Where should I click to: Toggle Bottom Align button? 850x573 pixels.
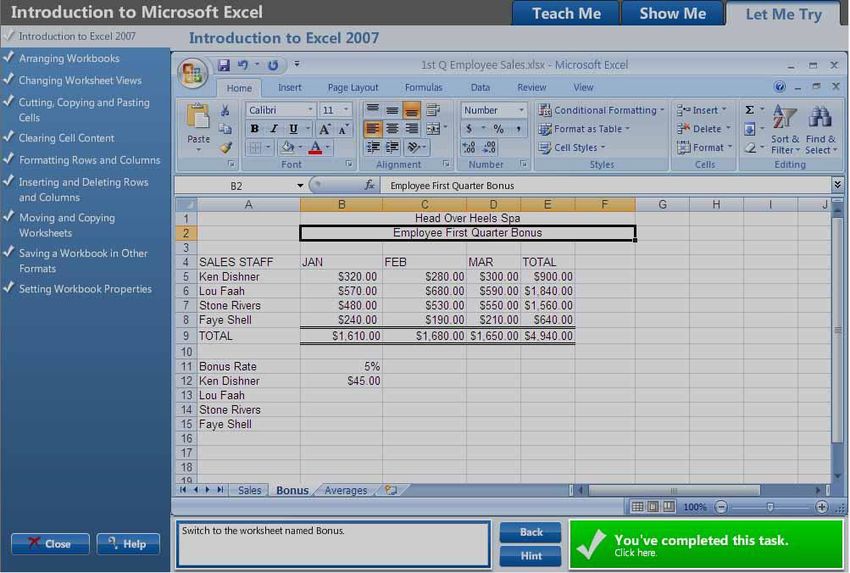411,111
